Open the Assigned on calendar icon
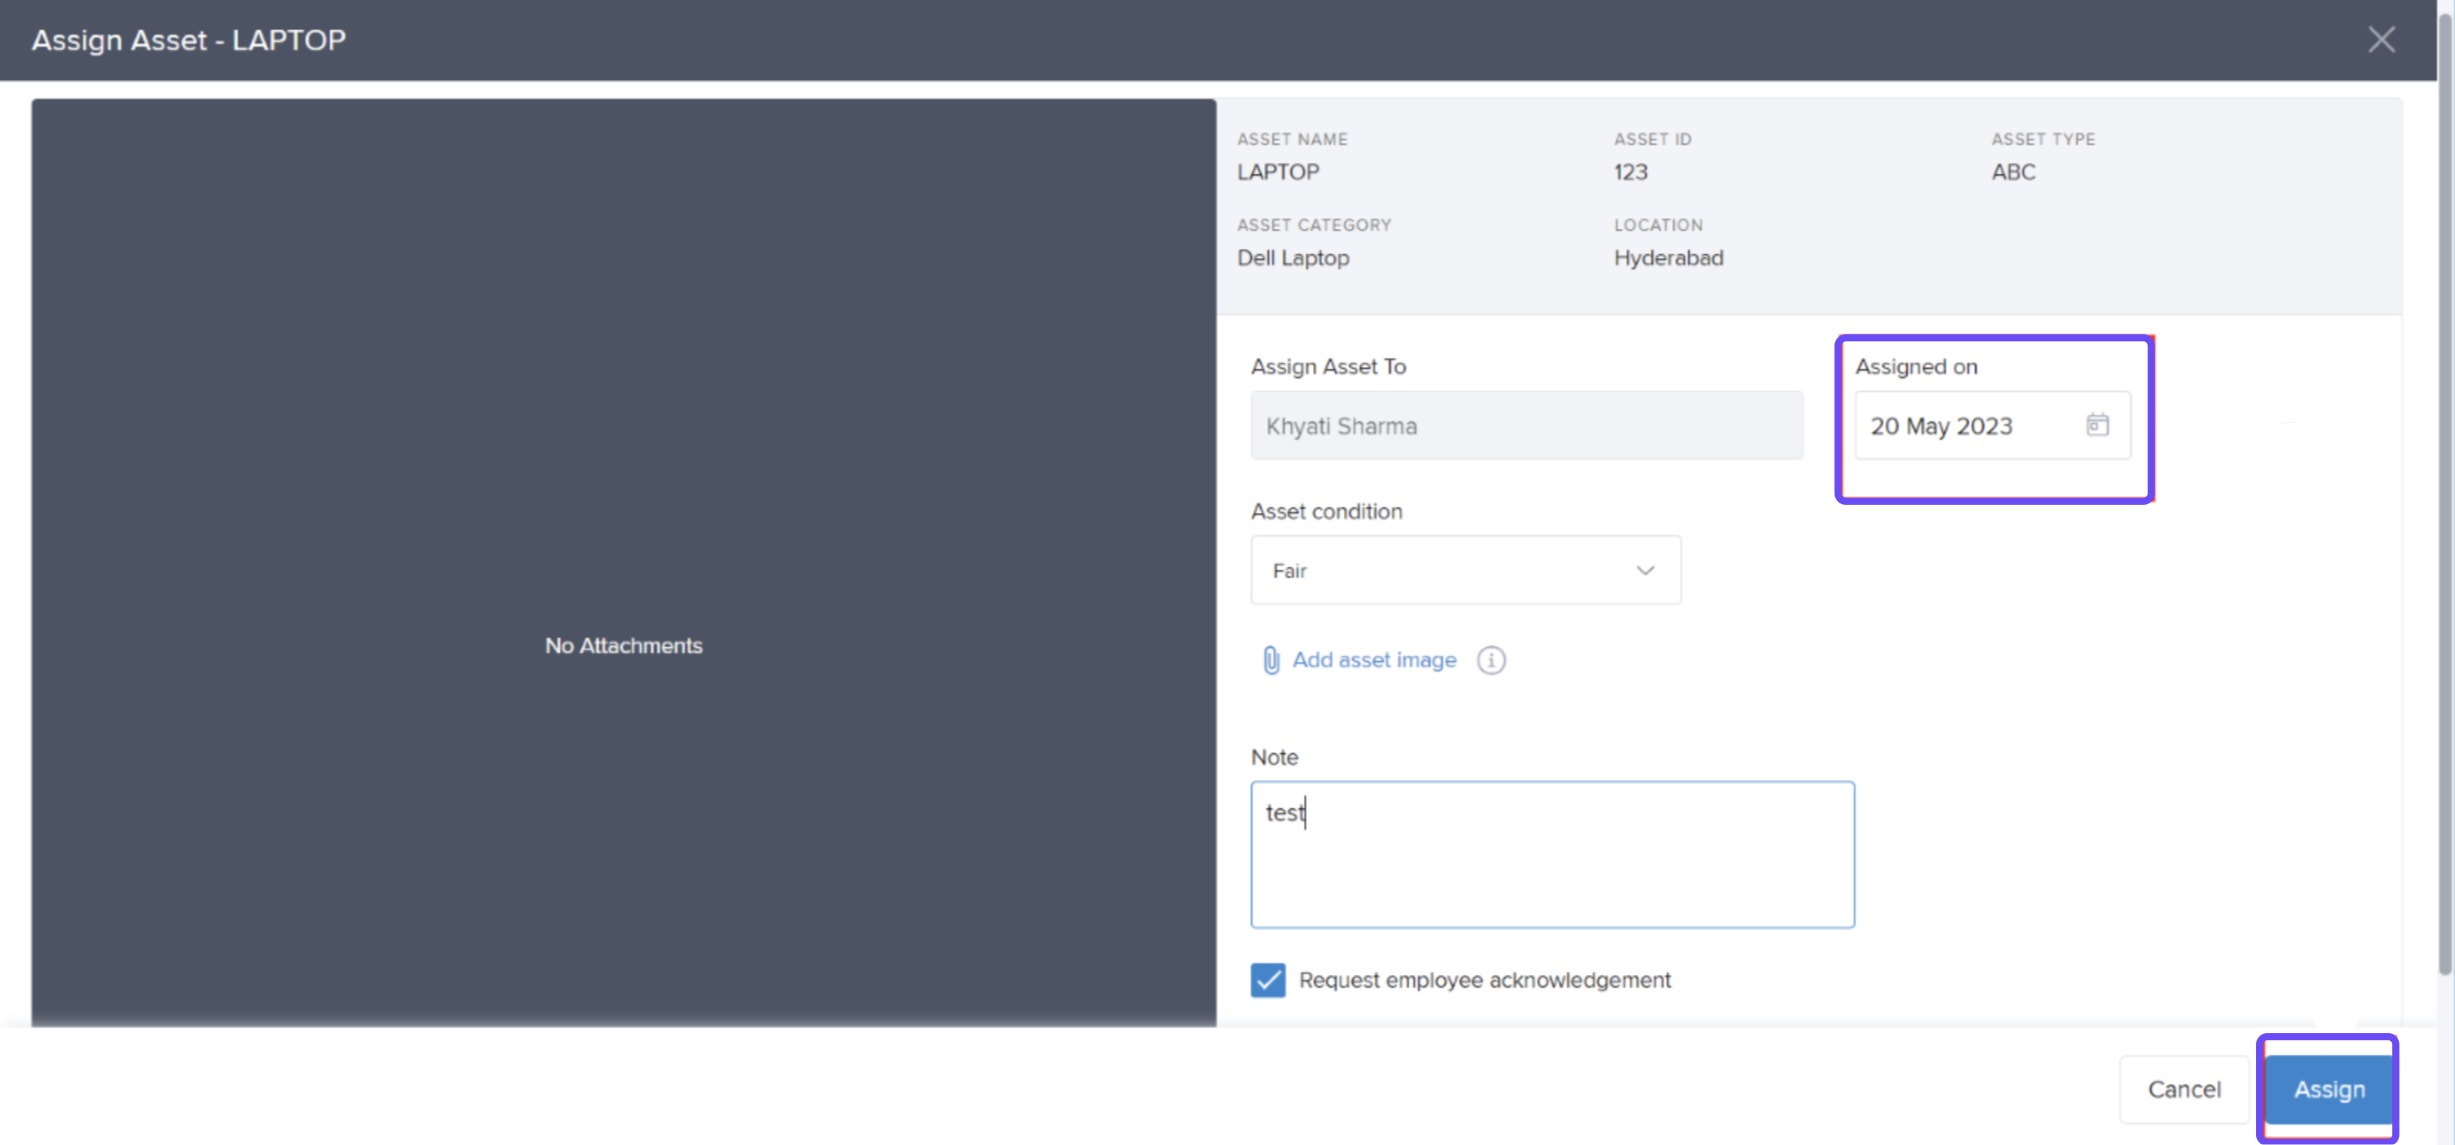The width and height of the screenshot is (2455, 1145). click(x=2097, y=425)
